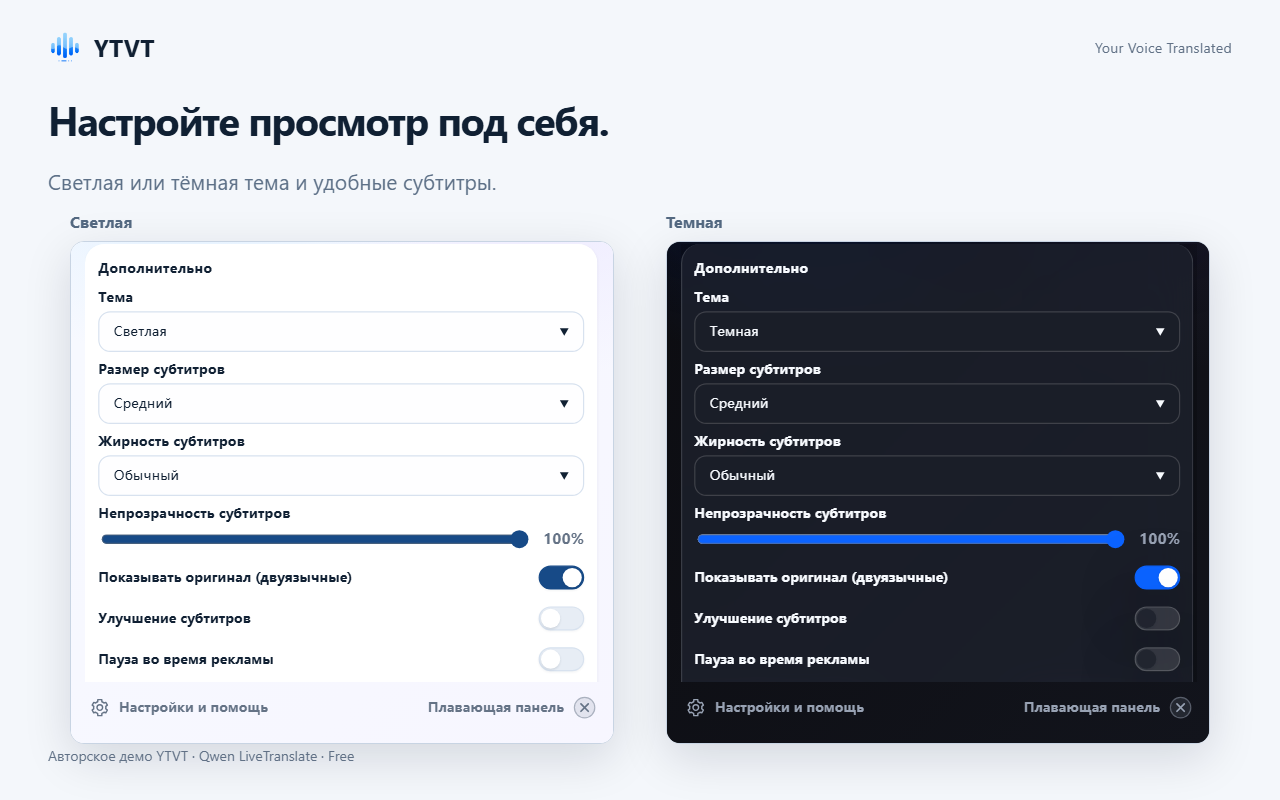Click the YTVT brand name text
The height and width of the screenshot is (800, 1280).
point(124,48)
